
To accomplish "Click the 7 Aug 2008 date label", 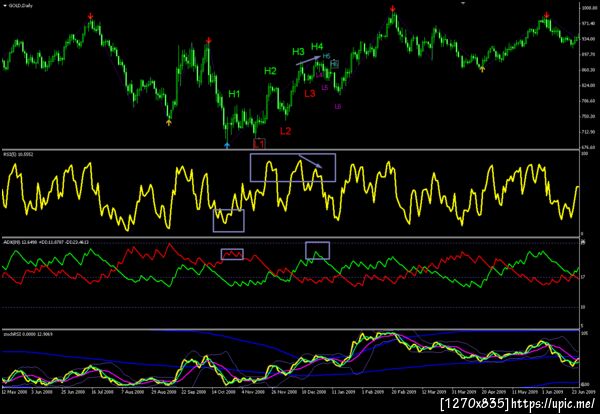I will tap(132, 392).
